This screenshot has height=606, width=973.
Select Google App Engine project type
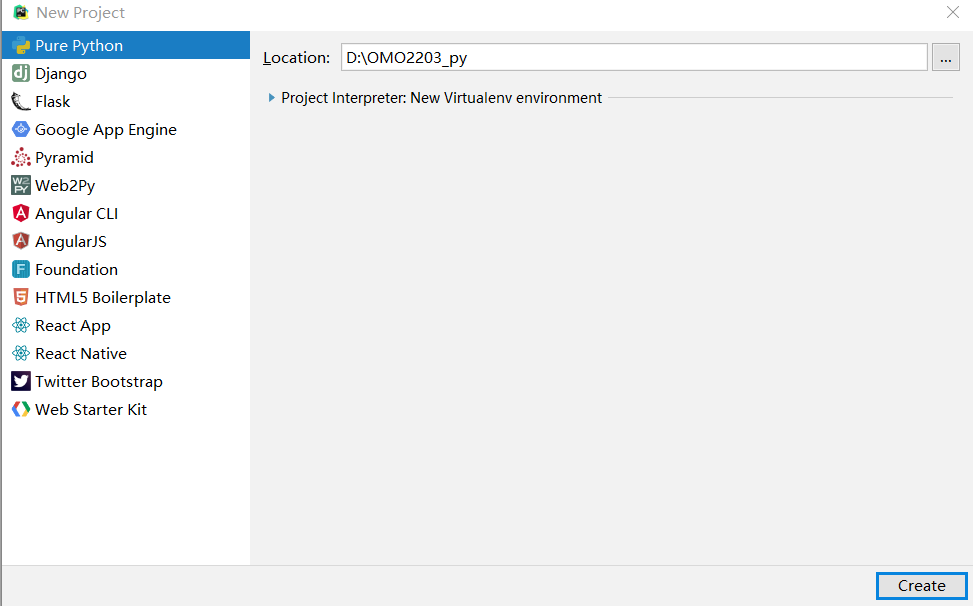pos(126,129)
